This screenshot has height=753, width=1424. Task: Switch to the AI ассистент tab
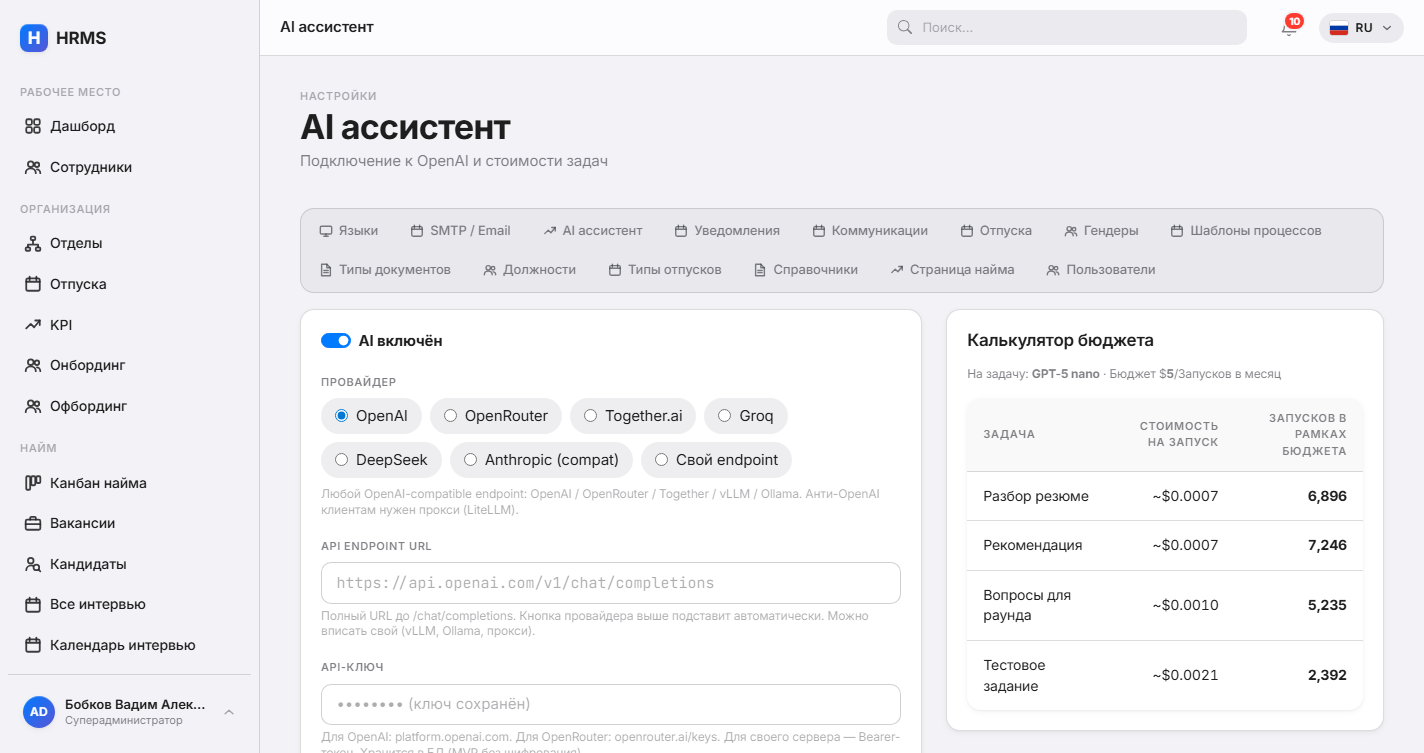tap(593, 231)
